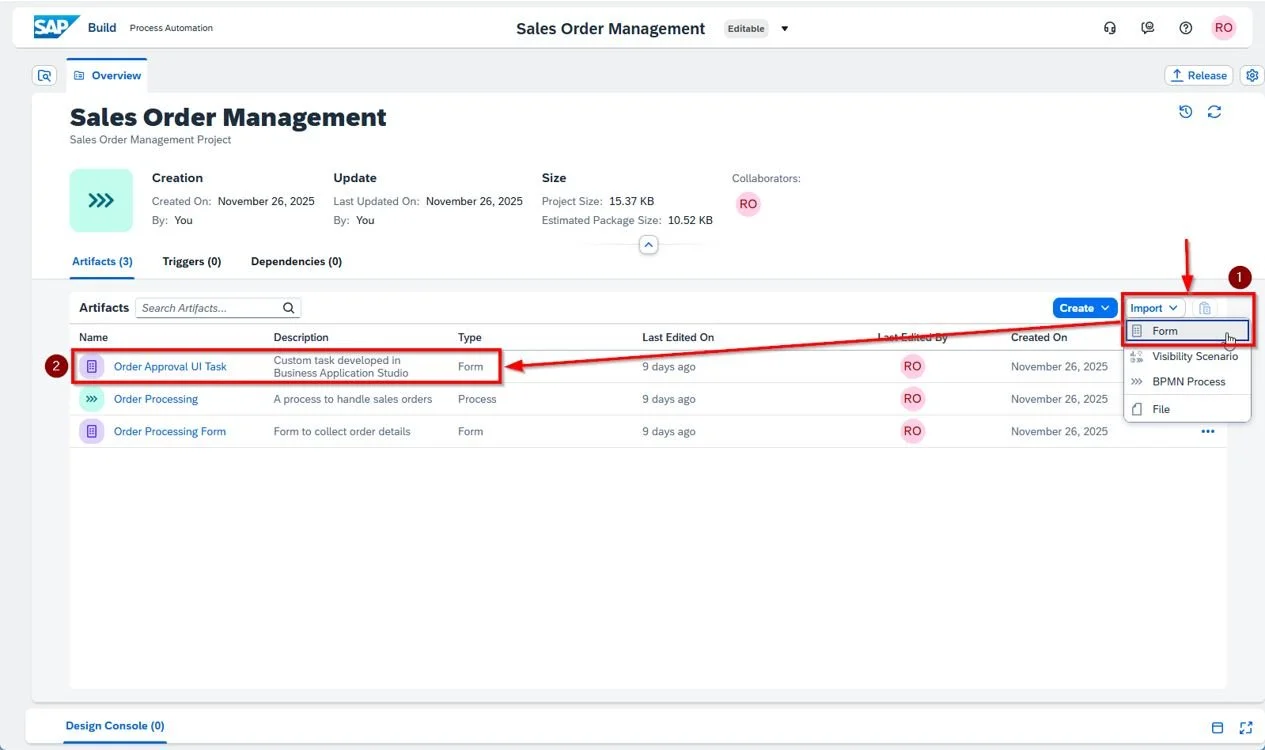Click RO avatar in Order Approval UI Task row

(912, 367)
